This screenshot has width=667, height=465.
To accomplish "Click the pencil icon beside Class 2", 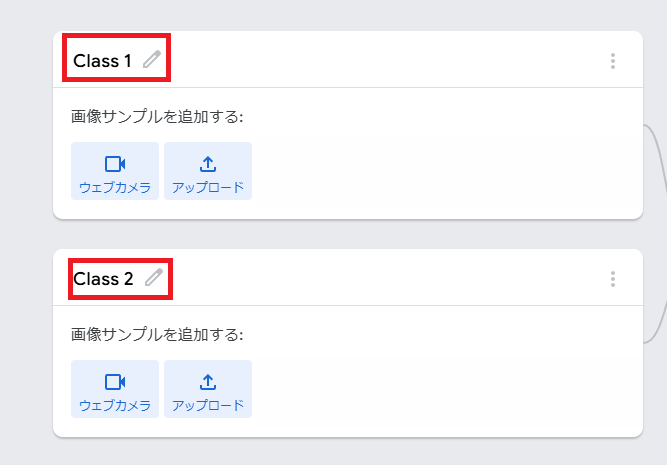I will click(154, 277).
